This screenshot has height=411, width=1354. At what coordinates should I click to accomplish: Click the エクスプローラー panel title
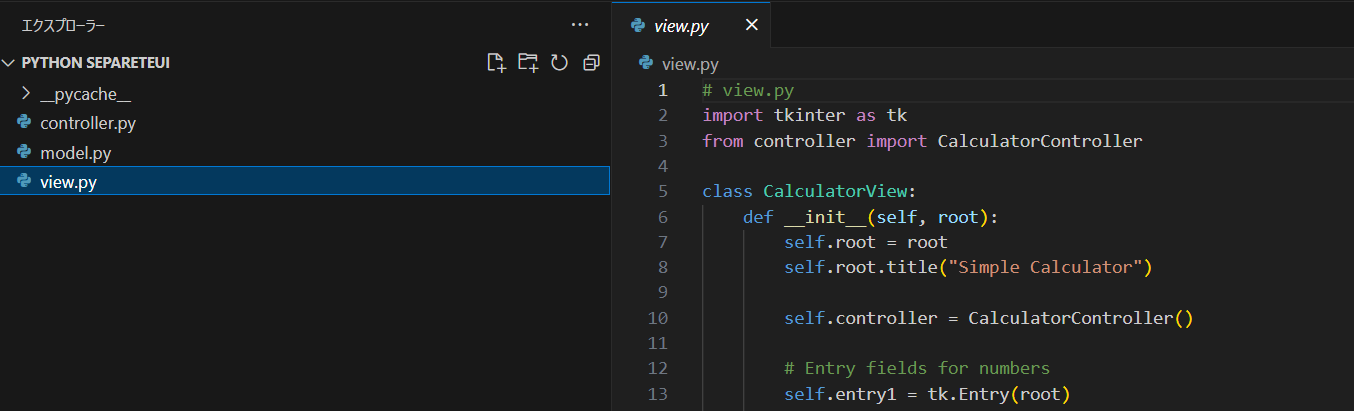click(x=63, y=25)
